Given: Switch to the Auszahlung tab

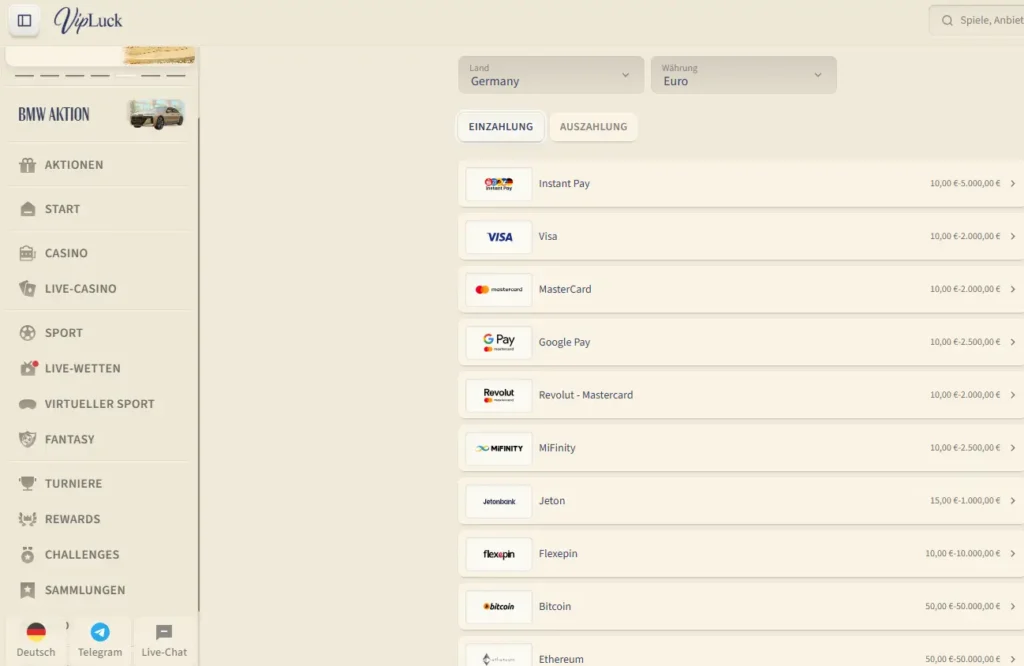Looking at the screenshot, I should coord(593,127).
